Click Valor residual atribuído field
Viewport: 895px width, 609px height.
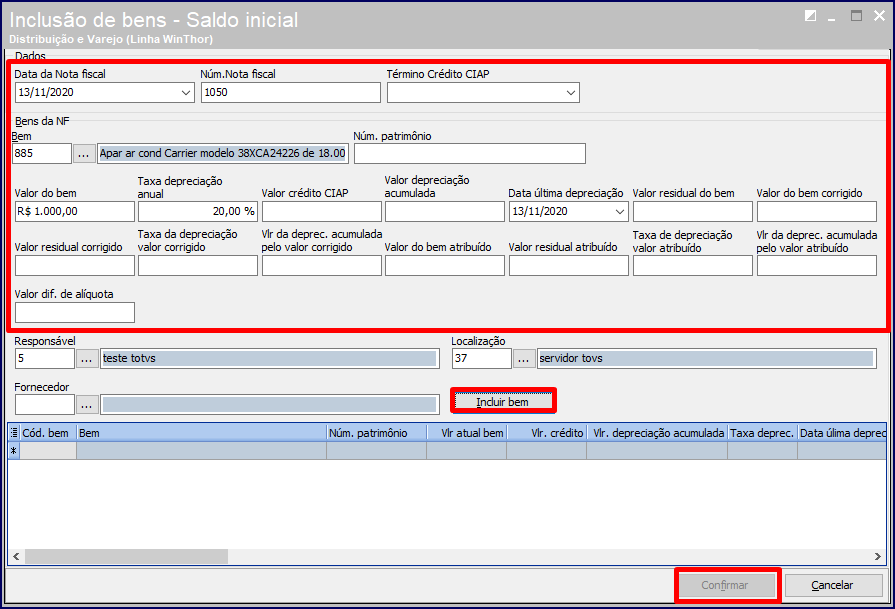pos(569,265)
